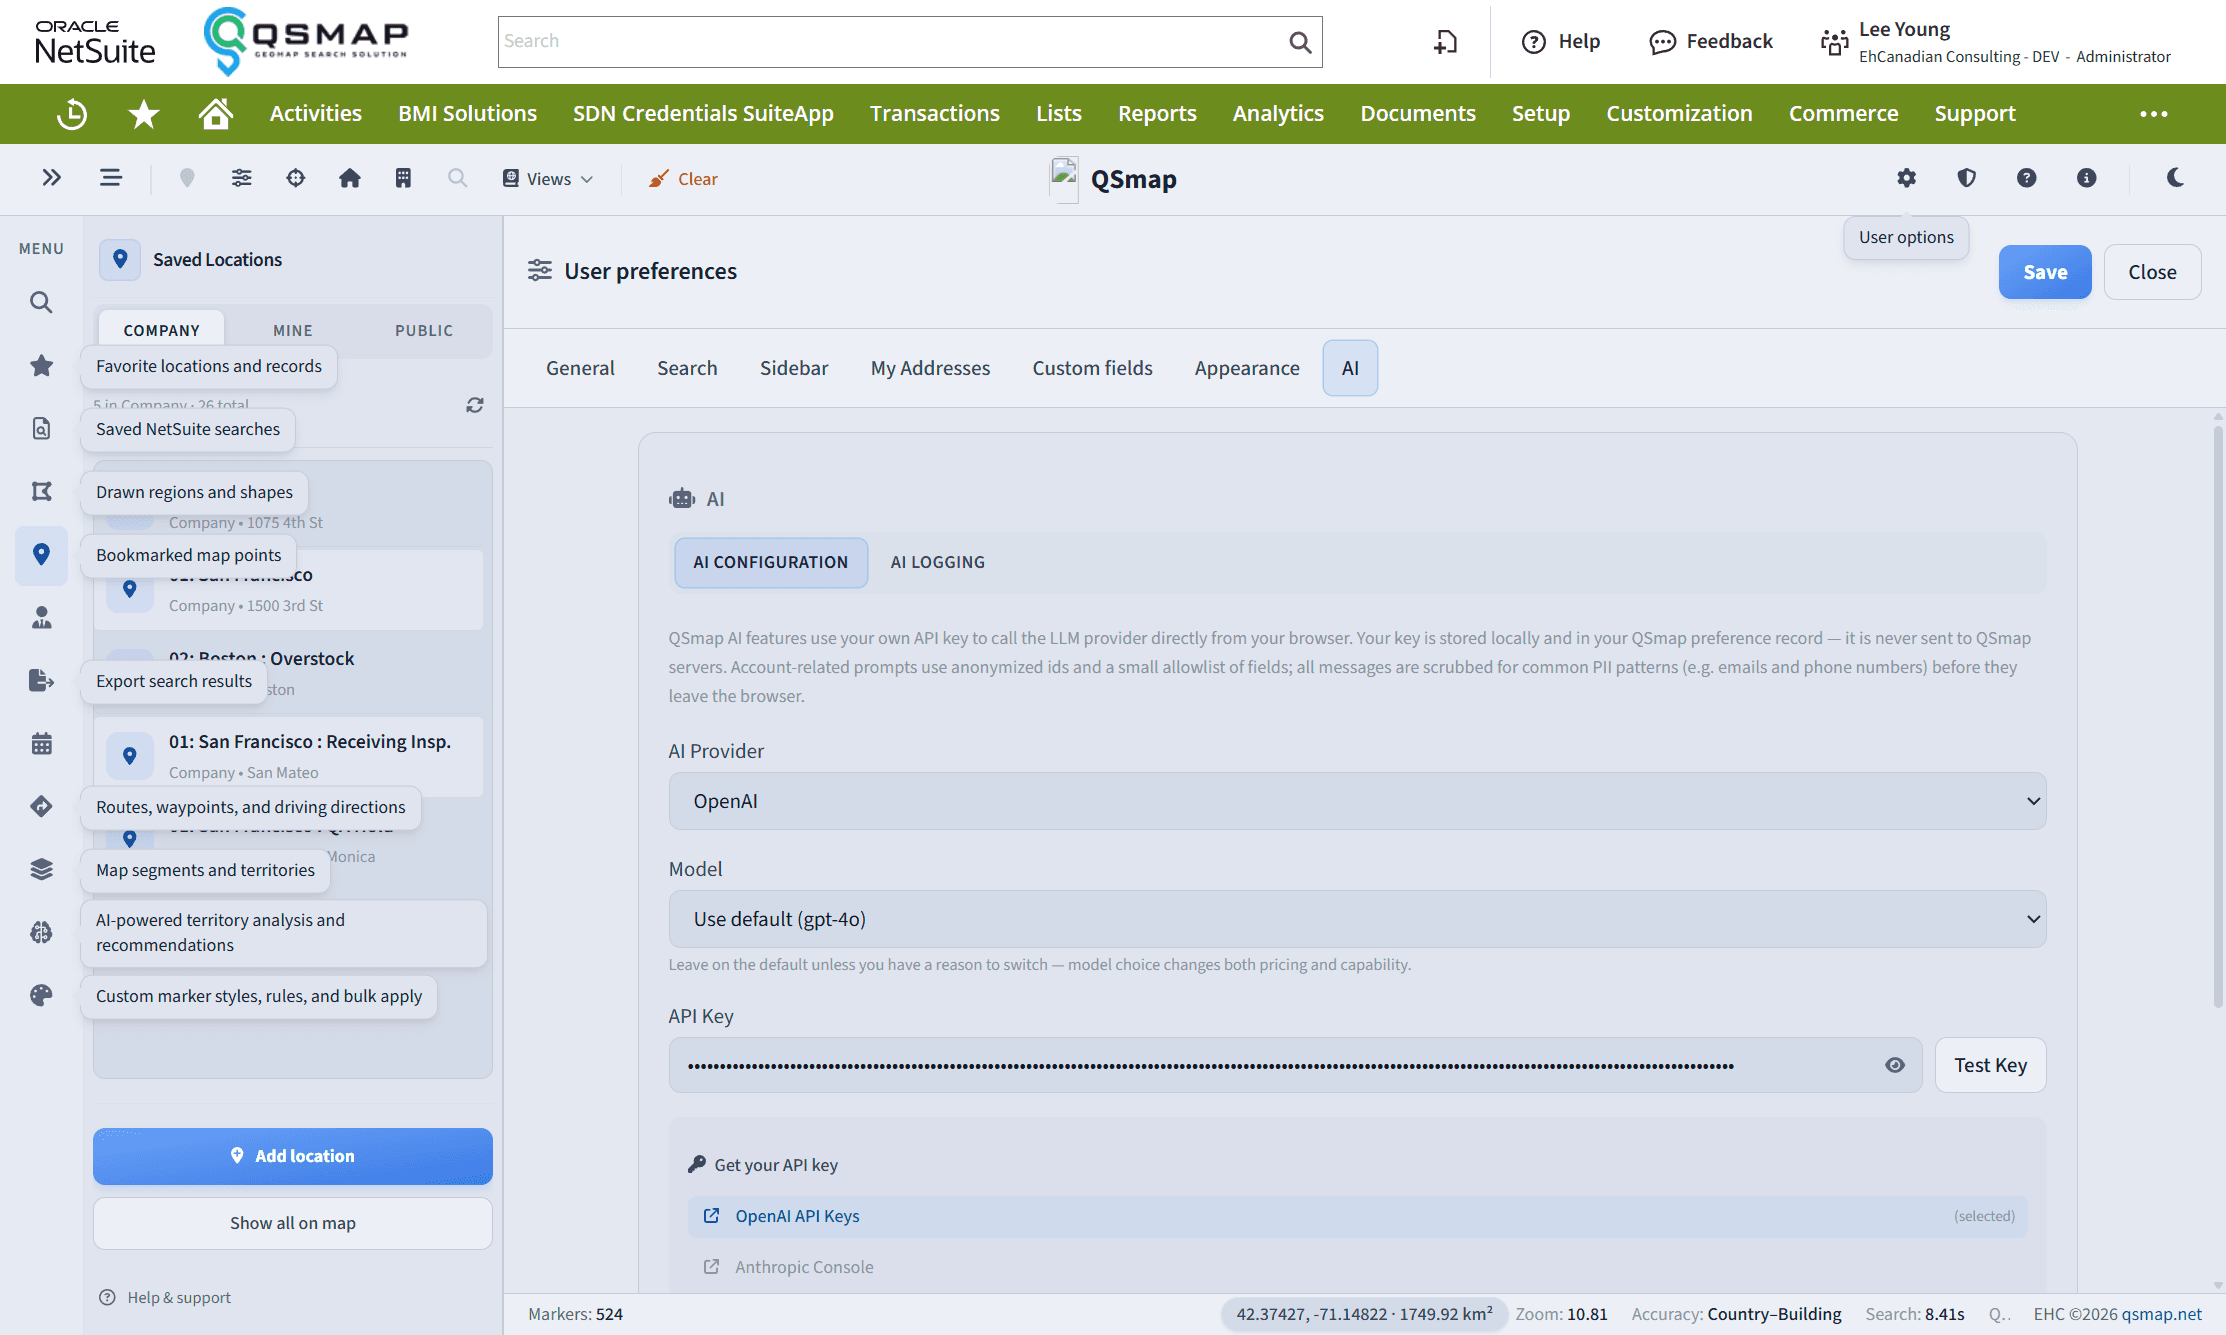Open the AI Provider dropdown
Screen dimensions: 2226x1335
tap(1357, 801)
